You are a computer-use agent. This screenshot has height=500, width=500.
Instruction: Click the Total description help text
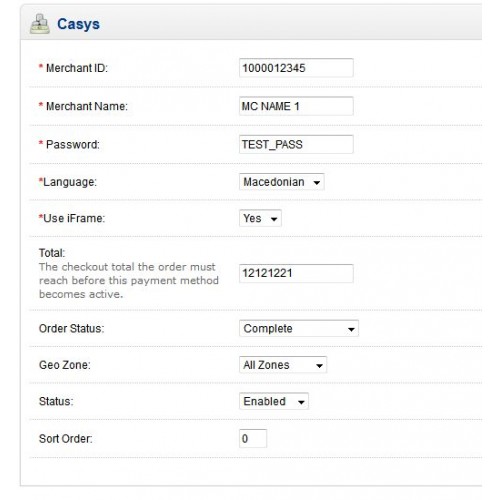pyautogui.click(x=129, y=281)
